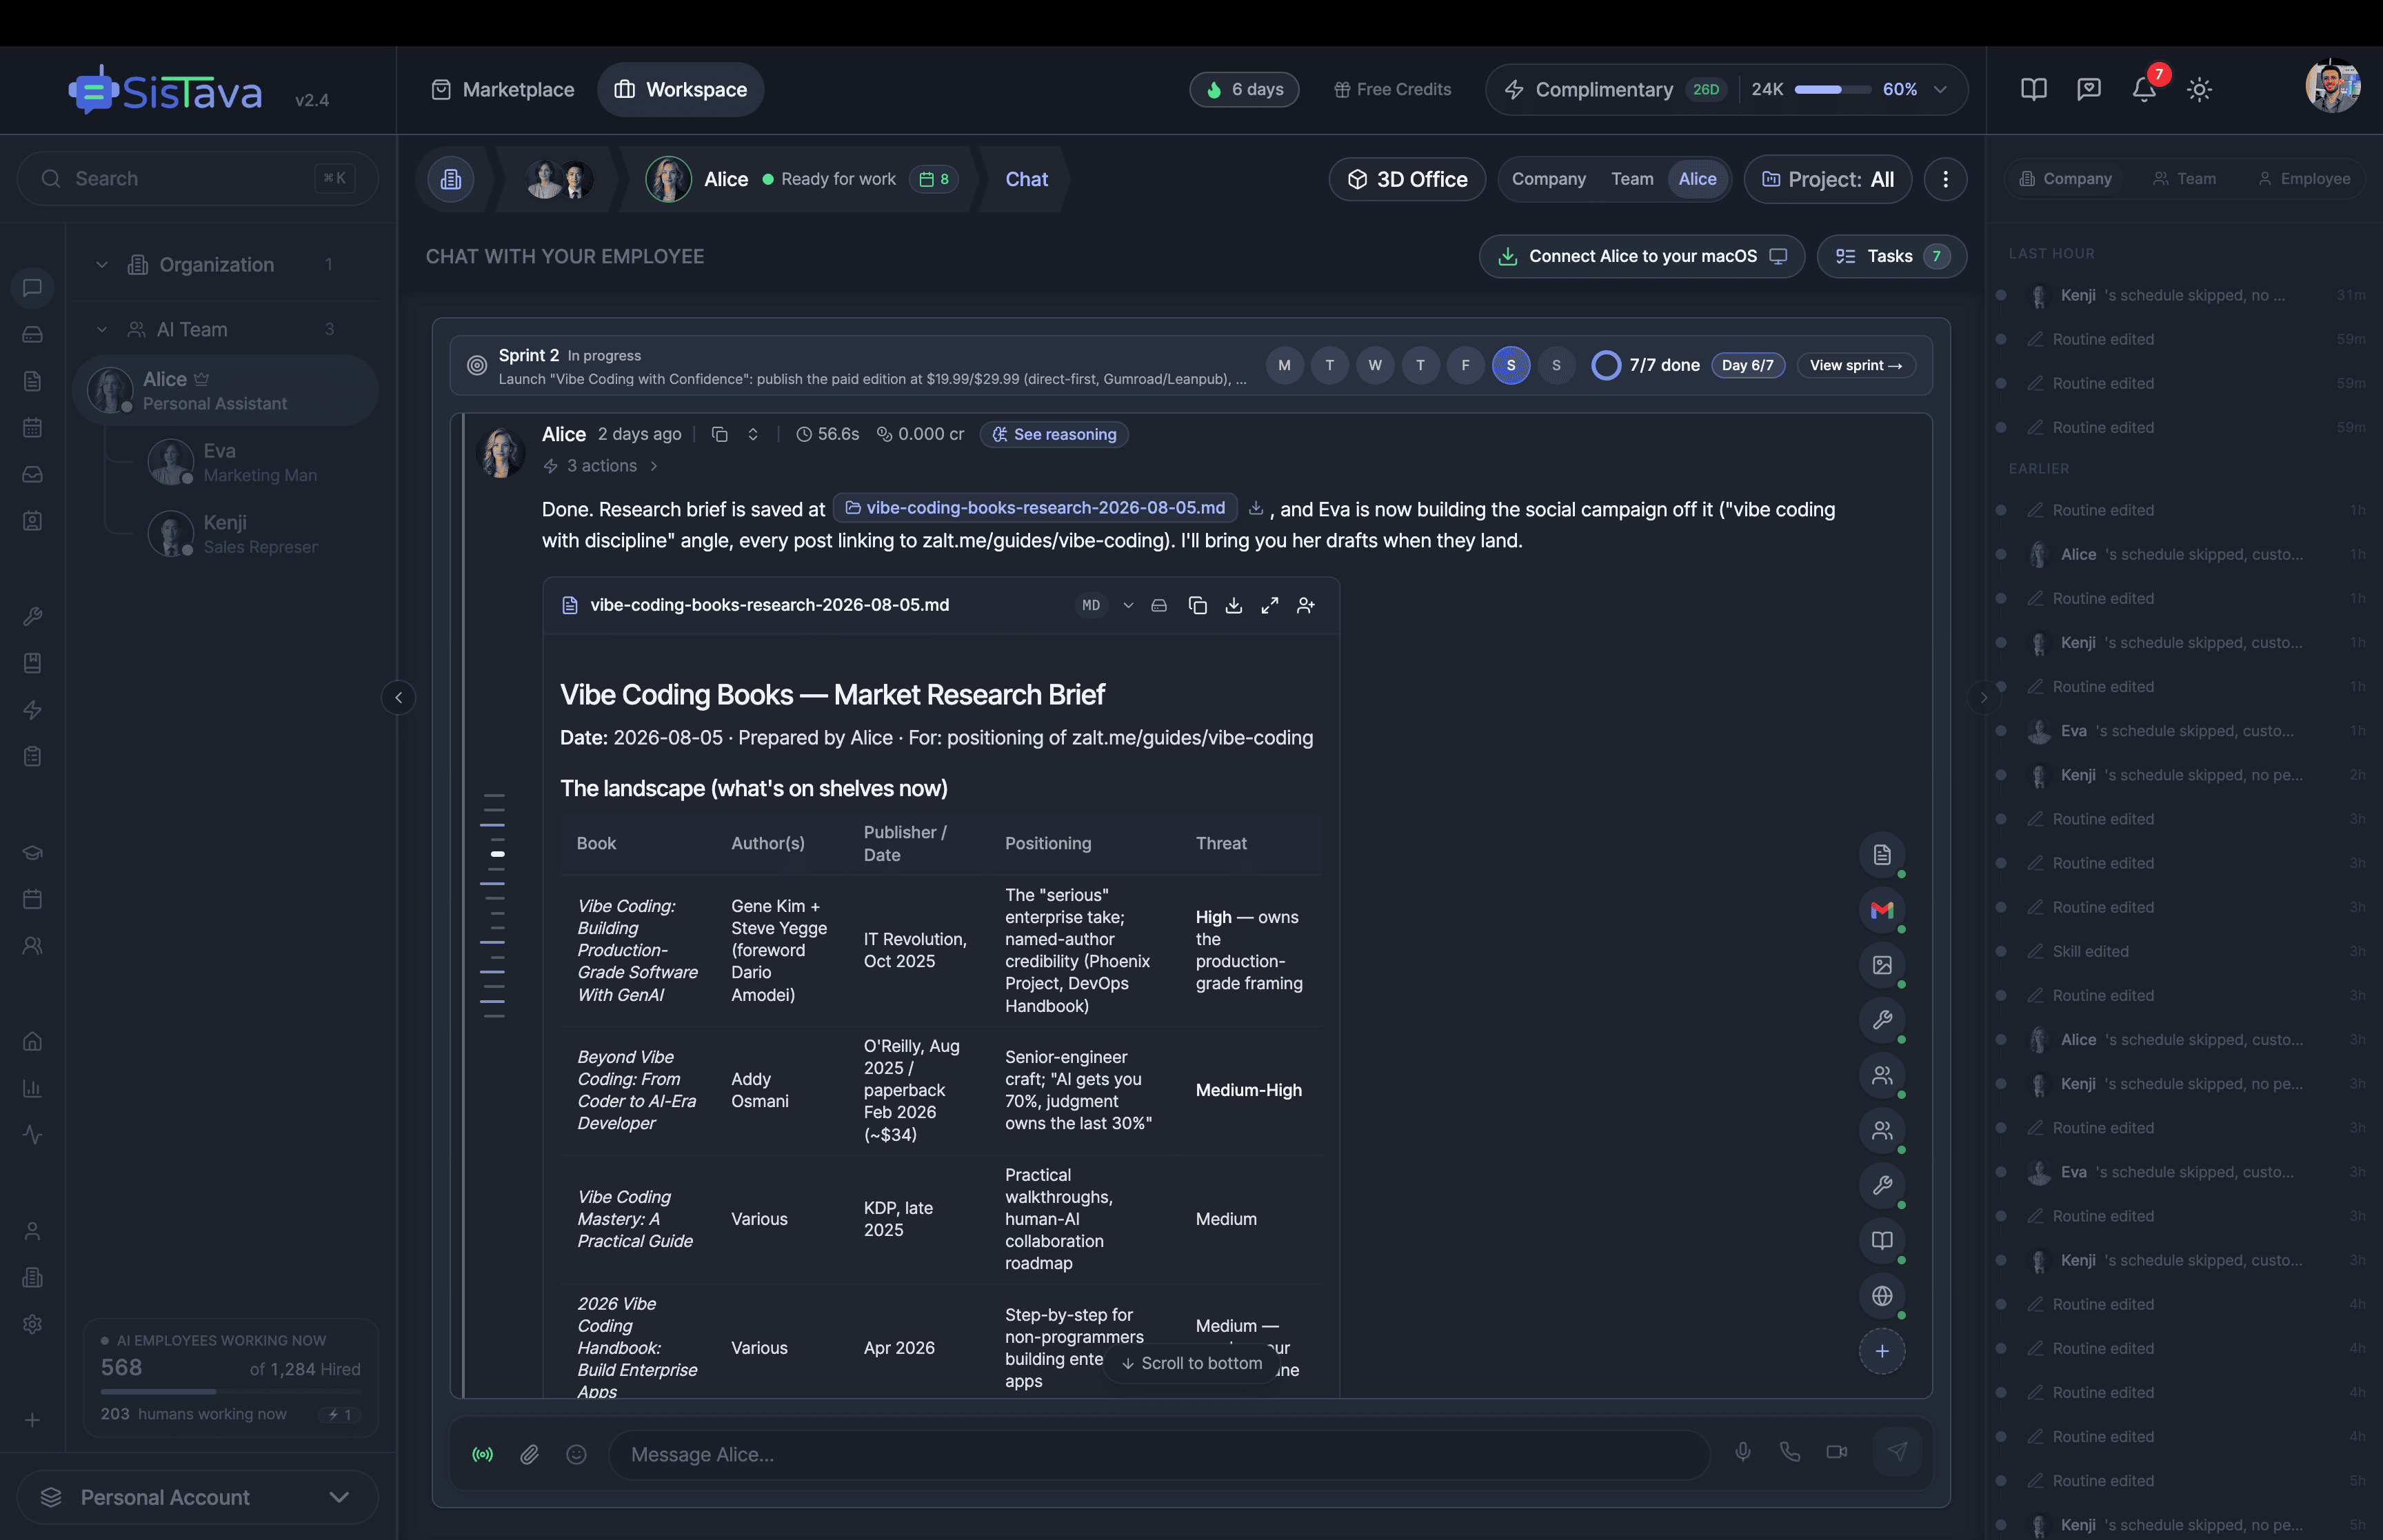Collapse the AI Team tree section
Screen dimensions: 2383x1540
click(x=102, y=329)
